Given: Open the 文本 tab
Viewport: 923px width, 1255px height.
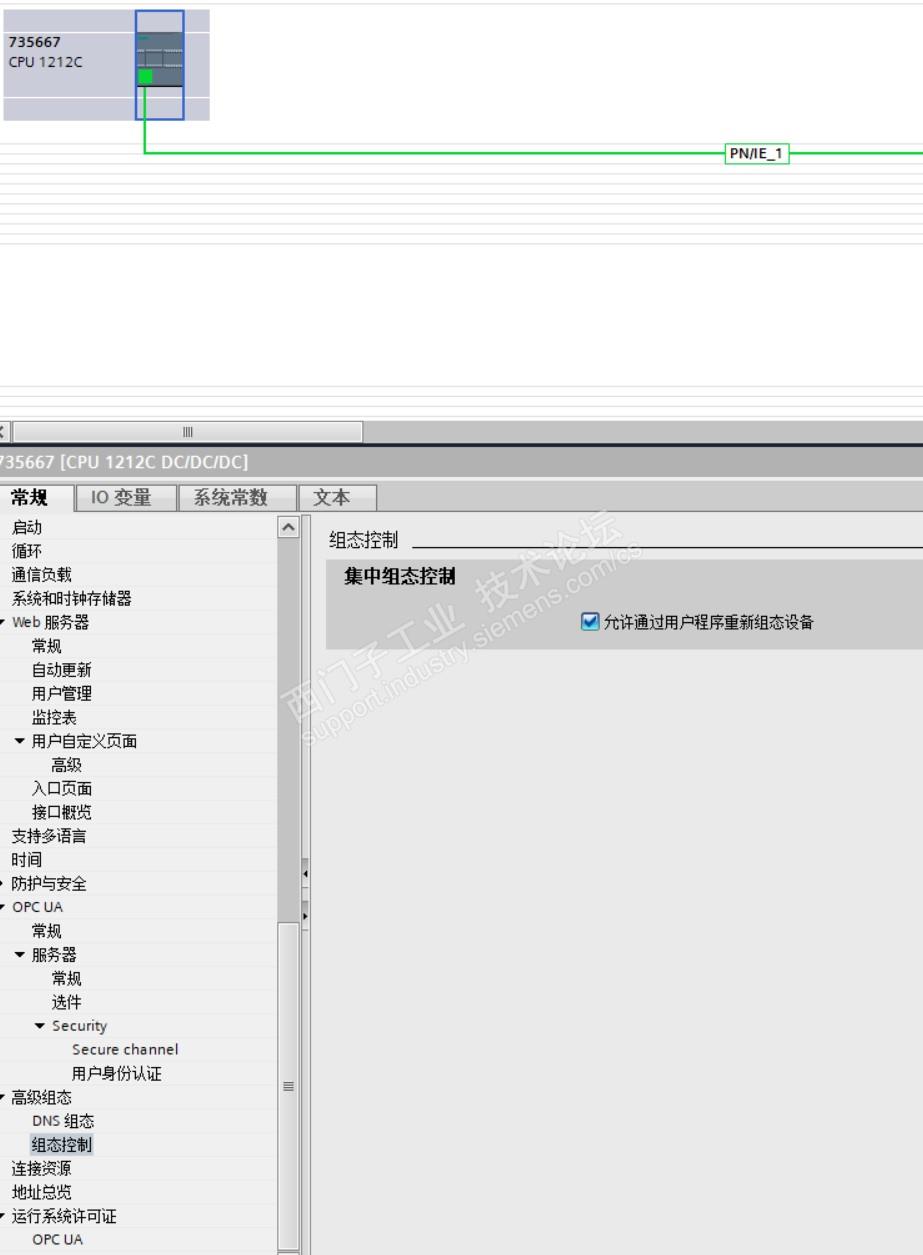Looking at the screenshot, I should coord(338,498).
